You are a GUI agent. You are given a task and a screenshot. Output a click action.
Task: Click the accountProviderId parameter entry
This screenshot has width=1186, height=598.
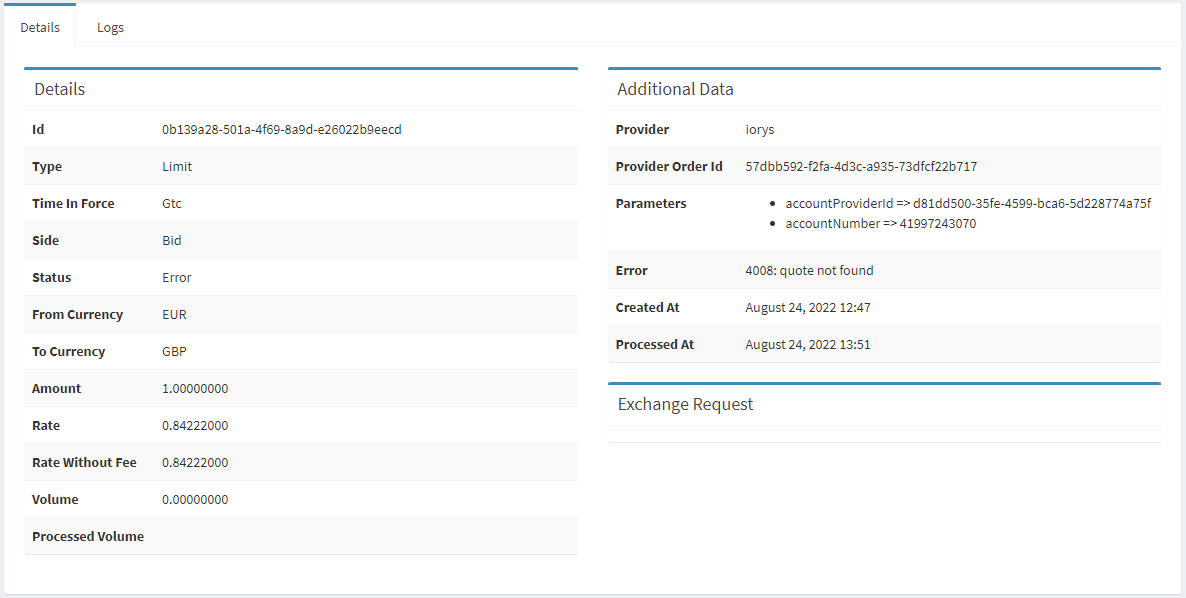[x=968, y=204]
